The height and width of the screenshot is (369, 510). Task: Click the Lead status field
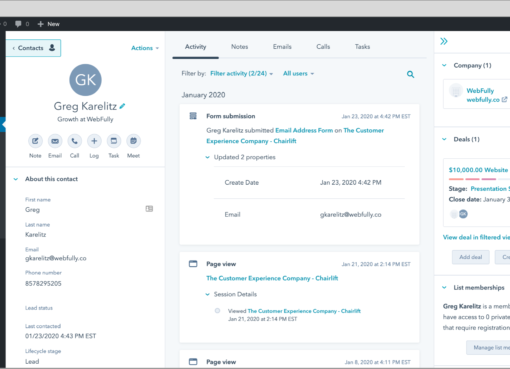click(39, 308)
